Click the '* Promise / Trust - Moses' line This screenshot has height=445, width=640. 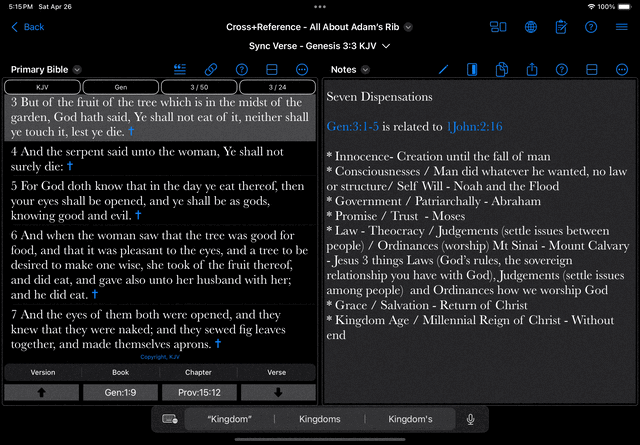(396, 216)
